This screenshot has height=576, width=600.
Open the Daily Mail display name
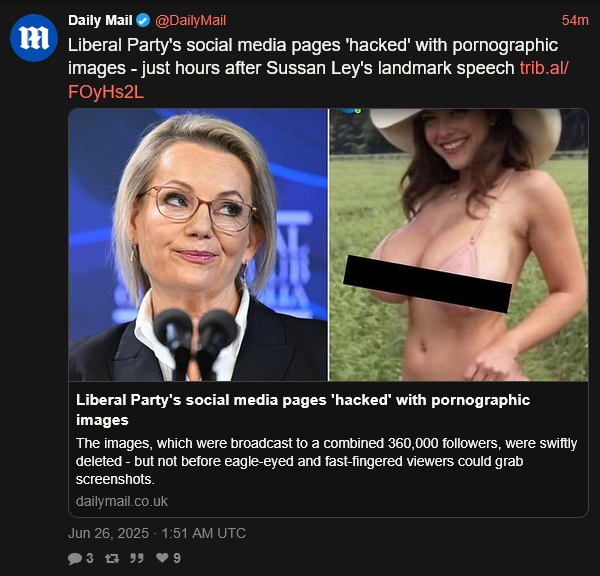pyautogui.click(x=100, y=20)
